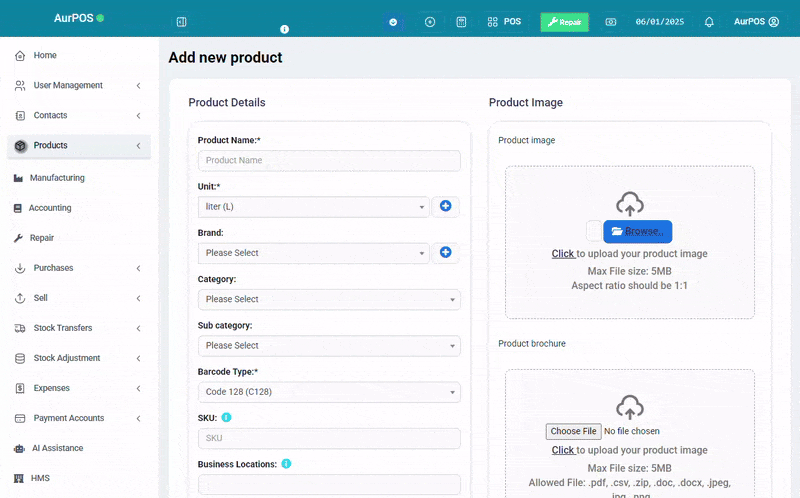800x498 pixels.
Task: Click the SKU info icon
Action: tap(227, 417)
